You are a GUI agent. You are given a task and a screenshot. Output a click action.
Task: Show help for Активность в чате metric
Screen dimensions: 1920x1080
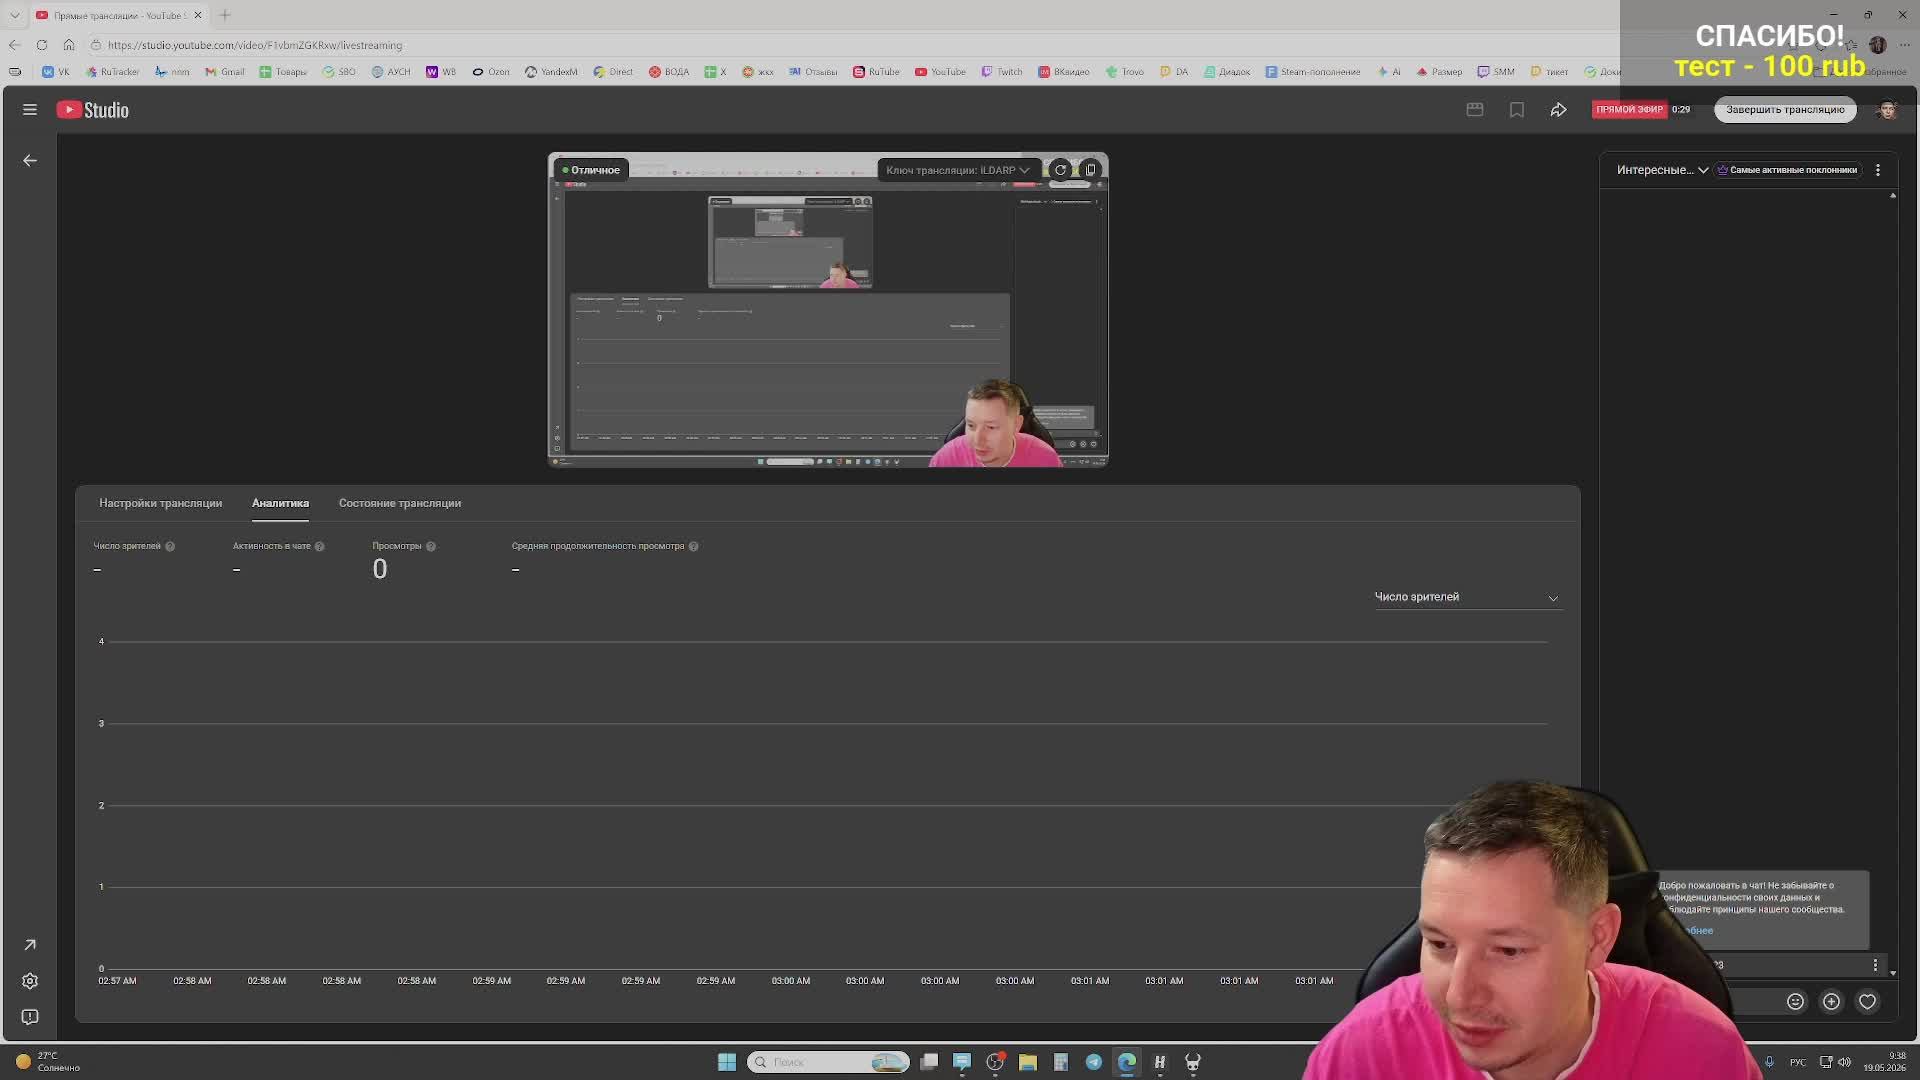pos(320,546)
